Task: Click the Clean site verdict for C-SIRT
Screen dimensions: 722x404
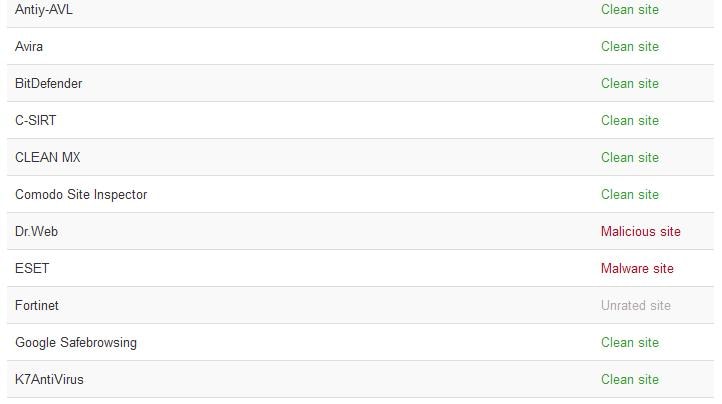Action: [x=629, y=121]
